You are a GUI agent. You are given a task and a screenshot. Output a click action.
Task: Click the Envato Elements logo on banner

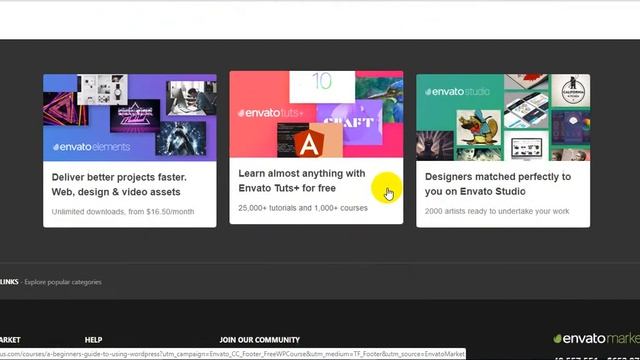click(x=91, y=147)
